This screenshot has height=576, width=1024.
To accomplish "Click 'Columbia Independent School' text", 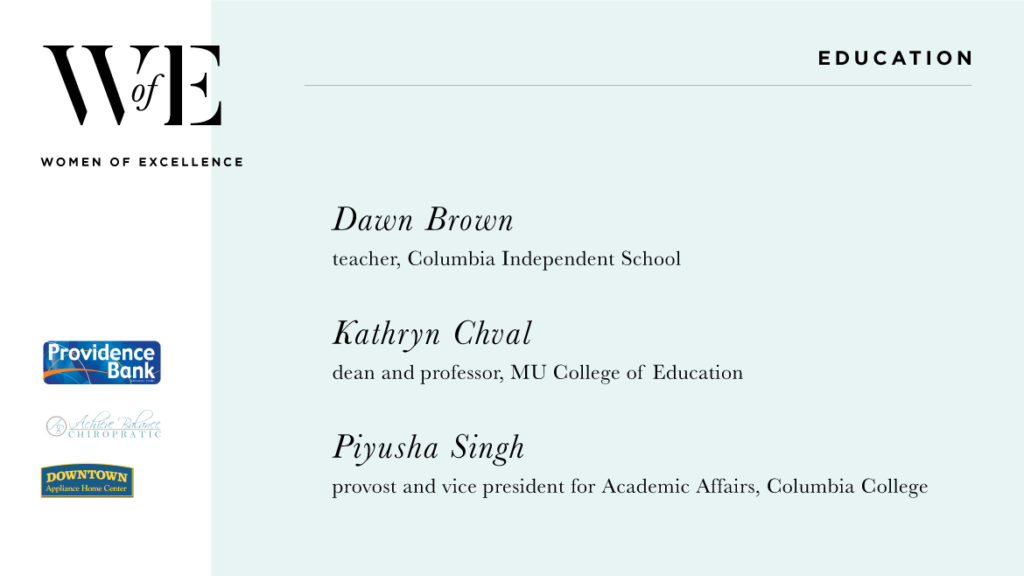I will click(545, 259).
